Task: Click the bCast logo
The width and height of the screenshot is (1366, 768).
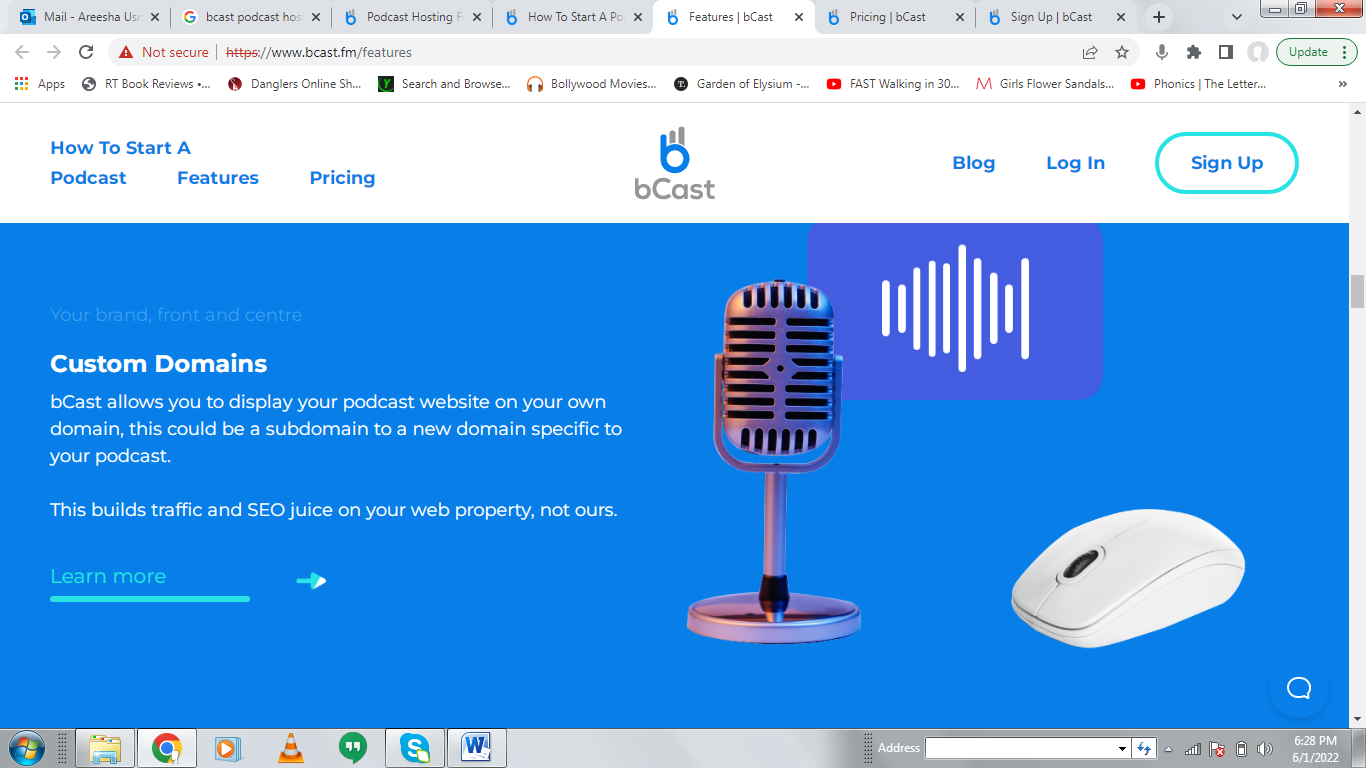Action: (x=675, y=163)
